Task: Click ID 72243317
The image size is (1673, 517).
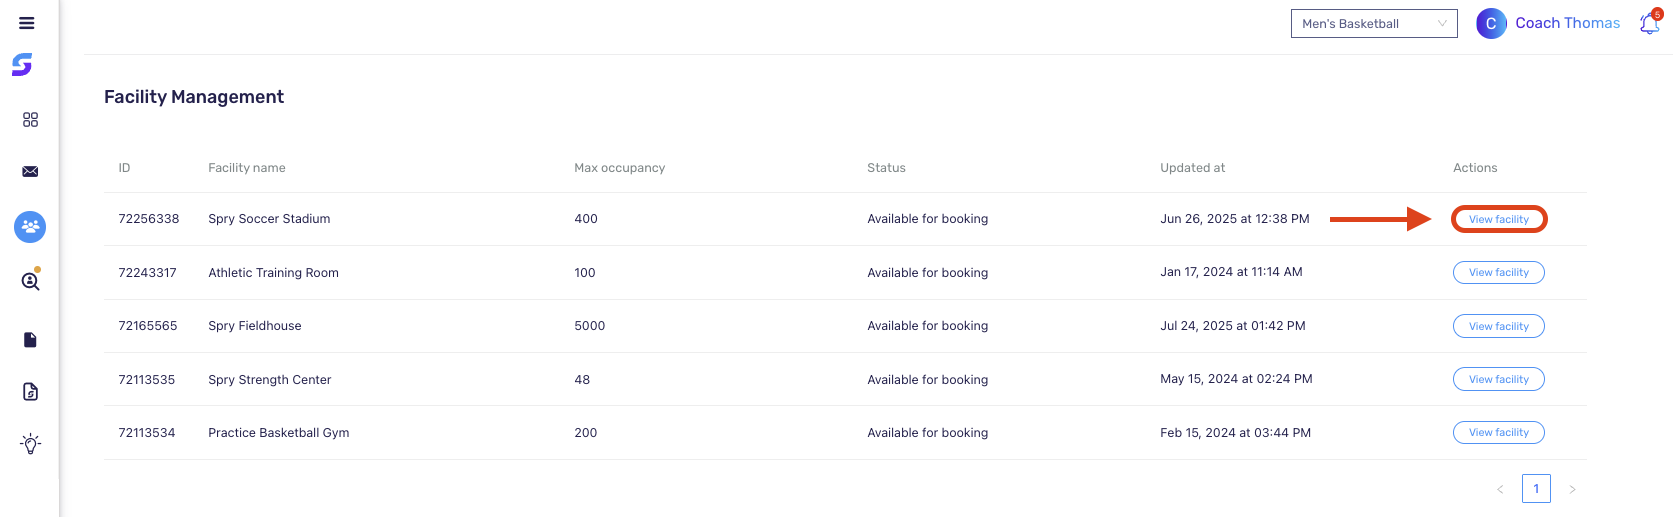Action: point(147,273)
